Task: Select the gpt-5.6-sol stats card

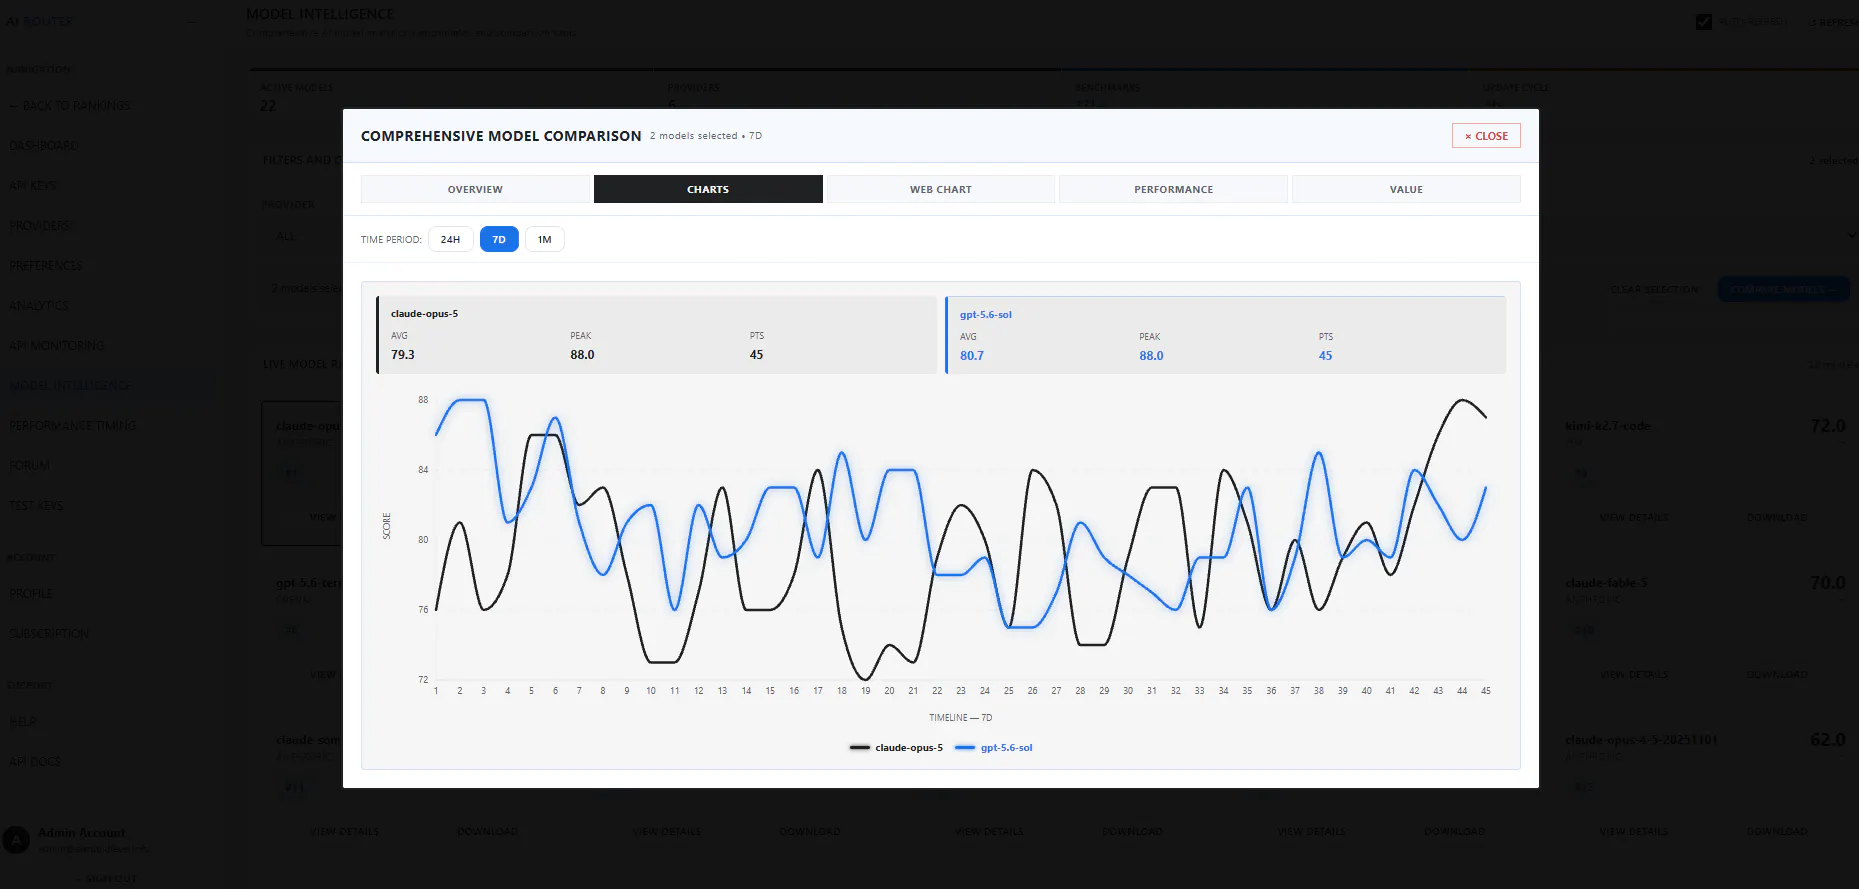Action: (x=1225, y=335)
